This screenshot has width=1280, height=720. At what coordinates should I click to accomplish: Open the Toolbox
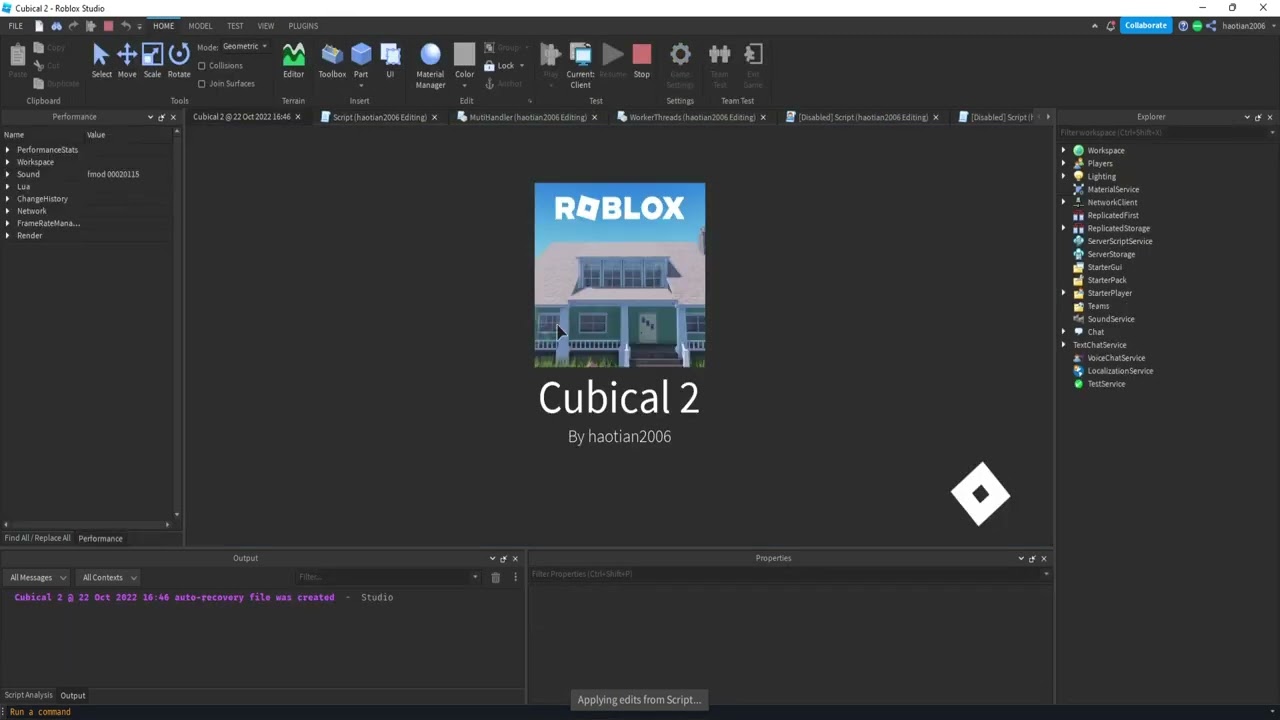(x=332, y=61)
